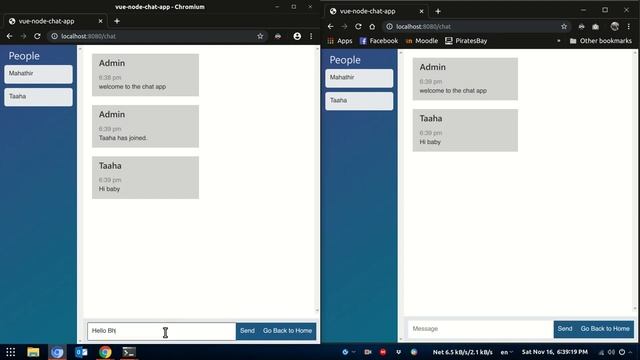This screenshot has width=640, height=360.
Task: Open incognito indicator in left Chromium window
Action: pos(278,36)
